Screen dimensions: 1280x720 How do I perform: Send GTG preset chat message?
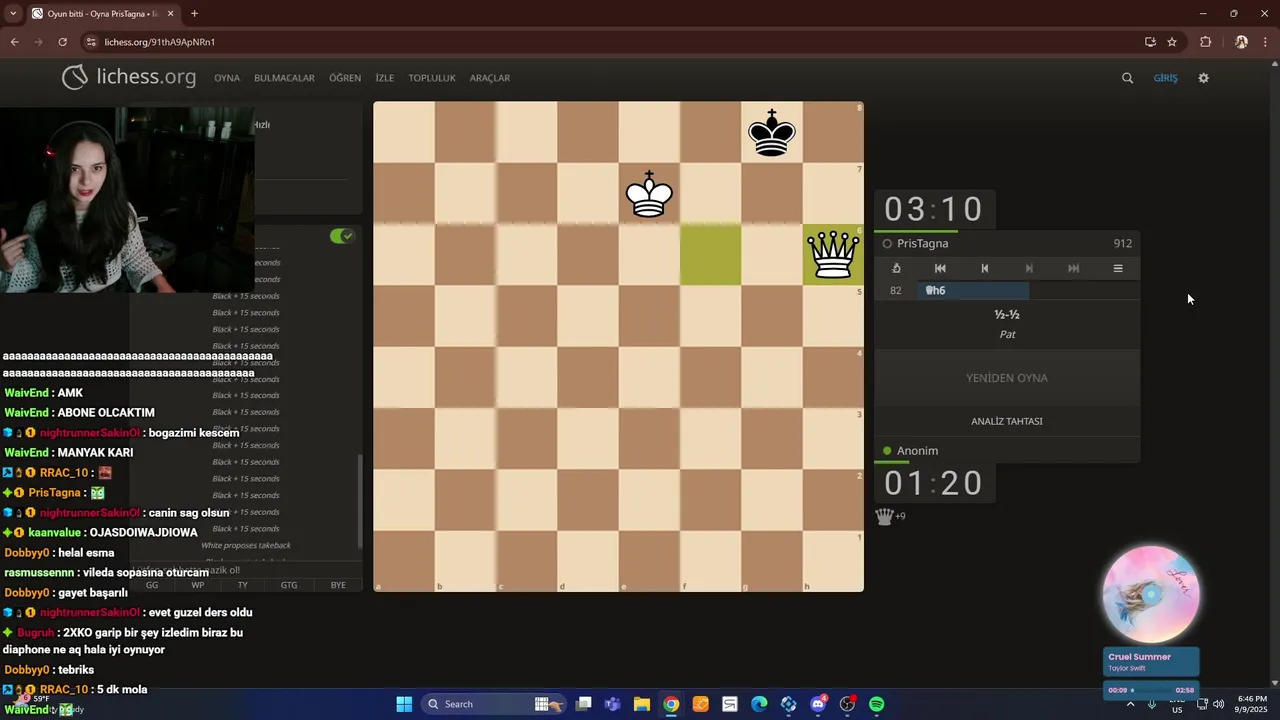[x=289, y=585]
